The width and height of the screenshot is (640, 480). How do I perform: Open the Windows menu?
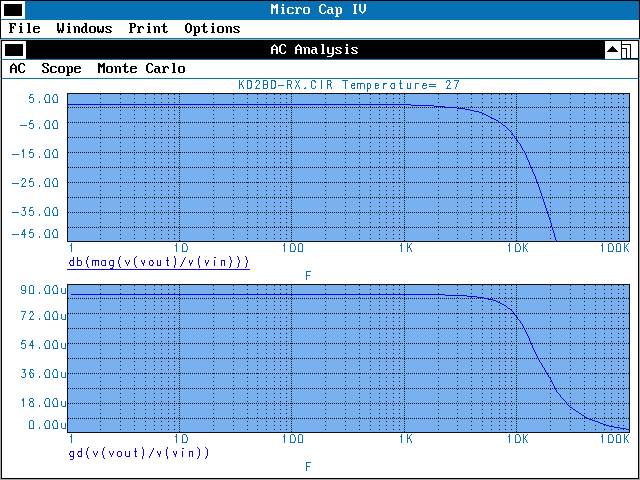pyautogui.click(x=84, y=29)
